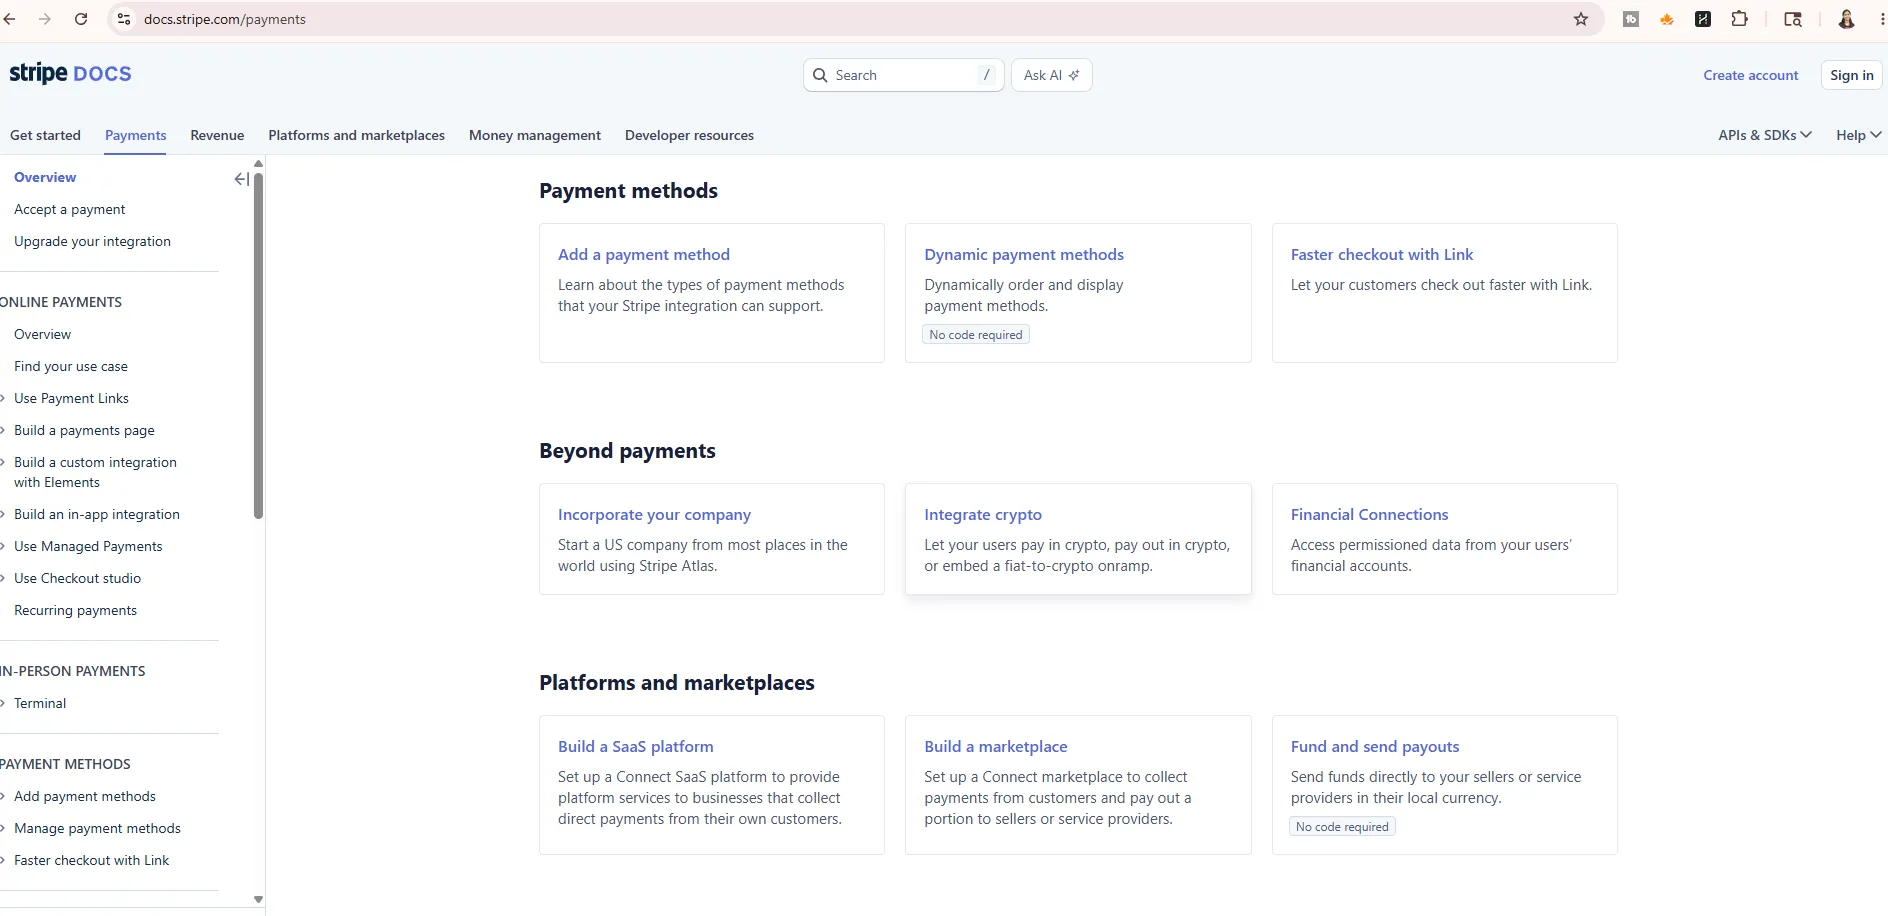Open Overview under Online Payments
This screenshot has width=1888, height=916.
click(x=42, y=334)
